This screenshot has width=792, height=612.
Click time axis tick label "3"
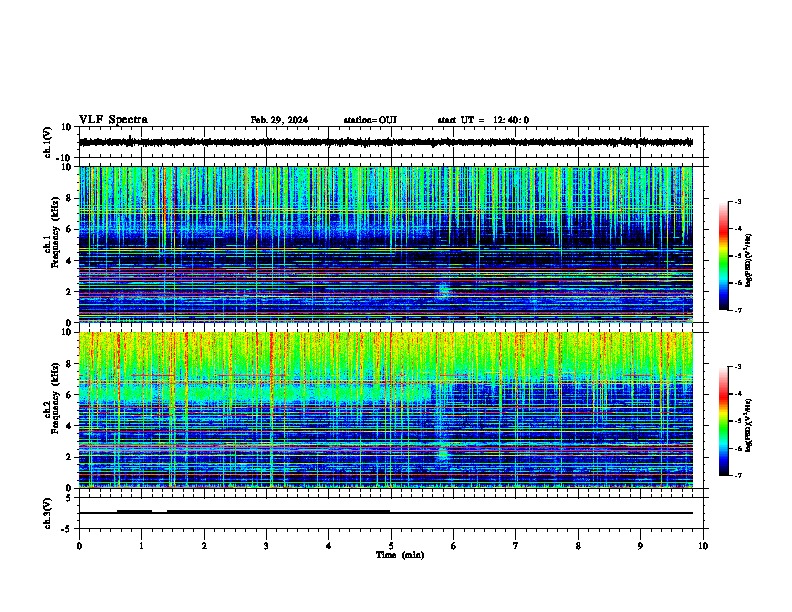pyautogui.click(x=266, y=546)
